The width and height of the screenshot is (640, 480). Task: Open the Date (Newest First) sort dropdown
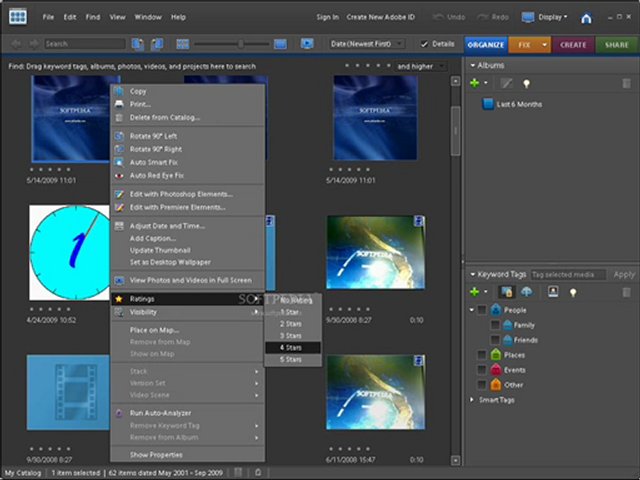pyautogui.click(x=367, y=44)
